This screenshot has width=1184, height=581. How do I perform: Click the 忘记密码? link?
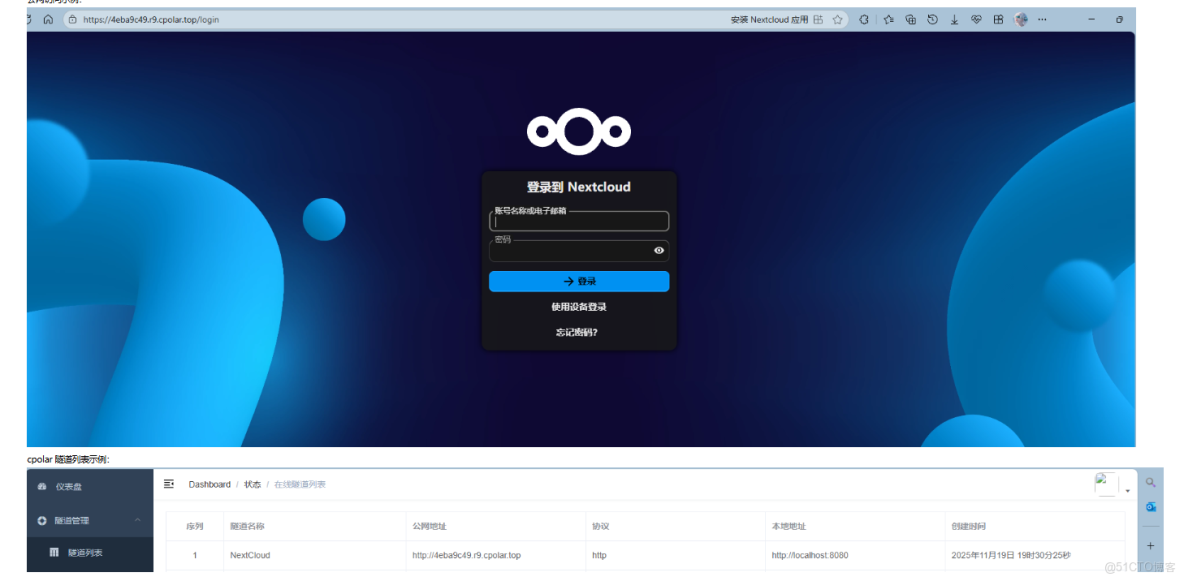[578, 331]
